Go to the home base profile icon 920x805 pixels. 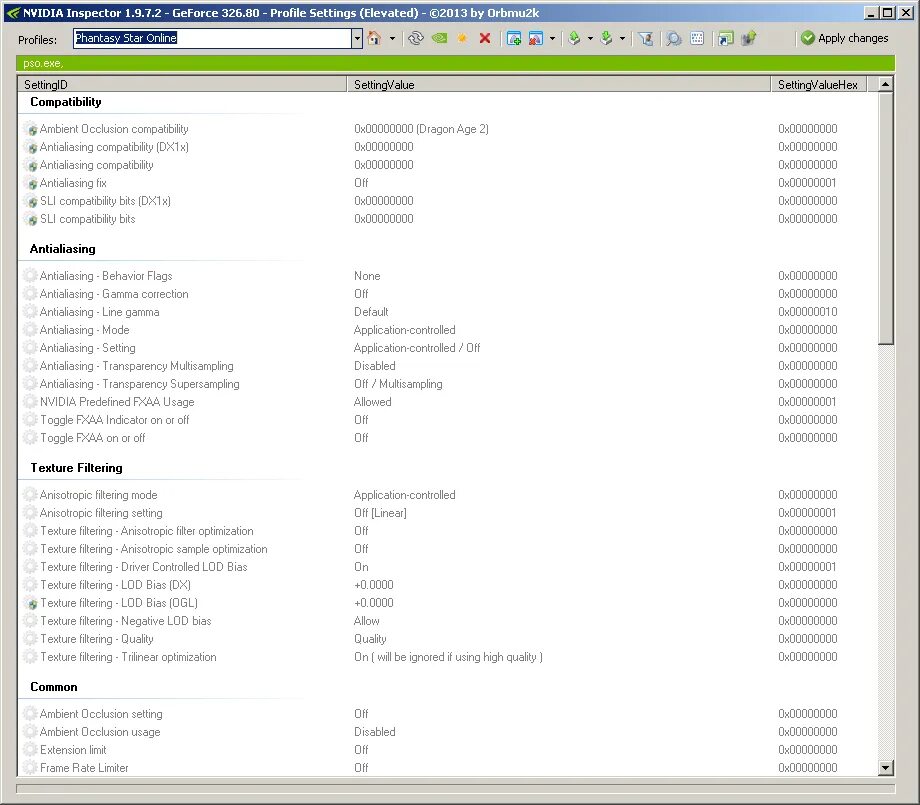tap(374, 39)
